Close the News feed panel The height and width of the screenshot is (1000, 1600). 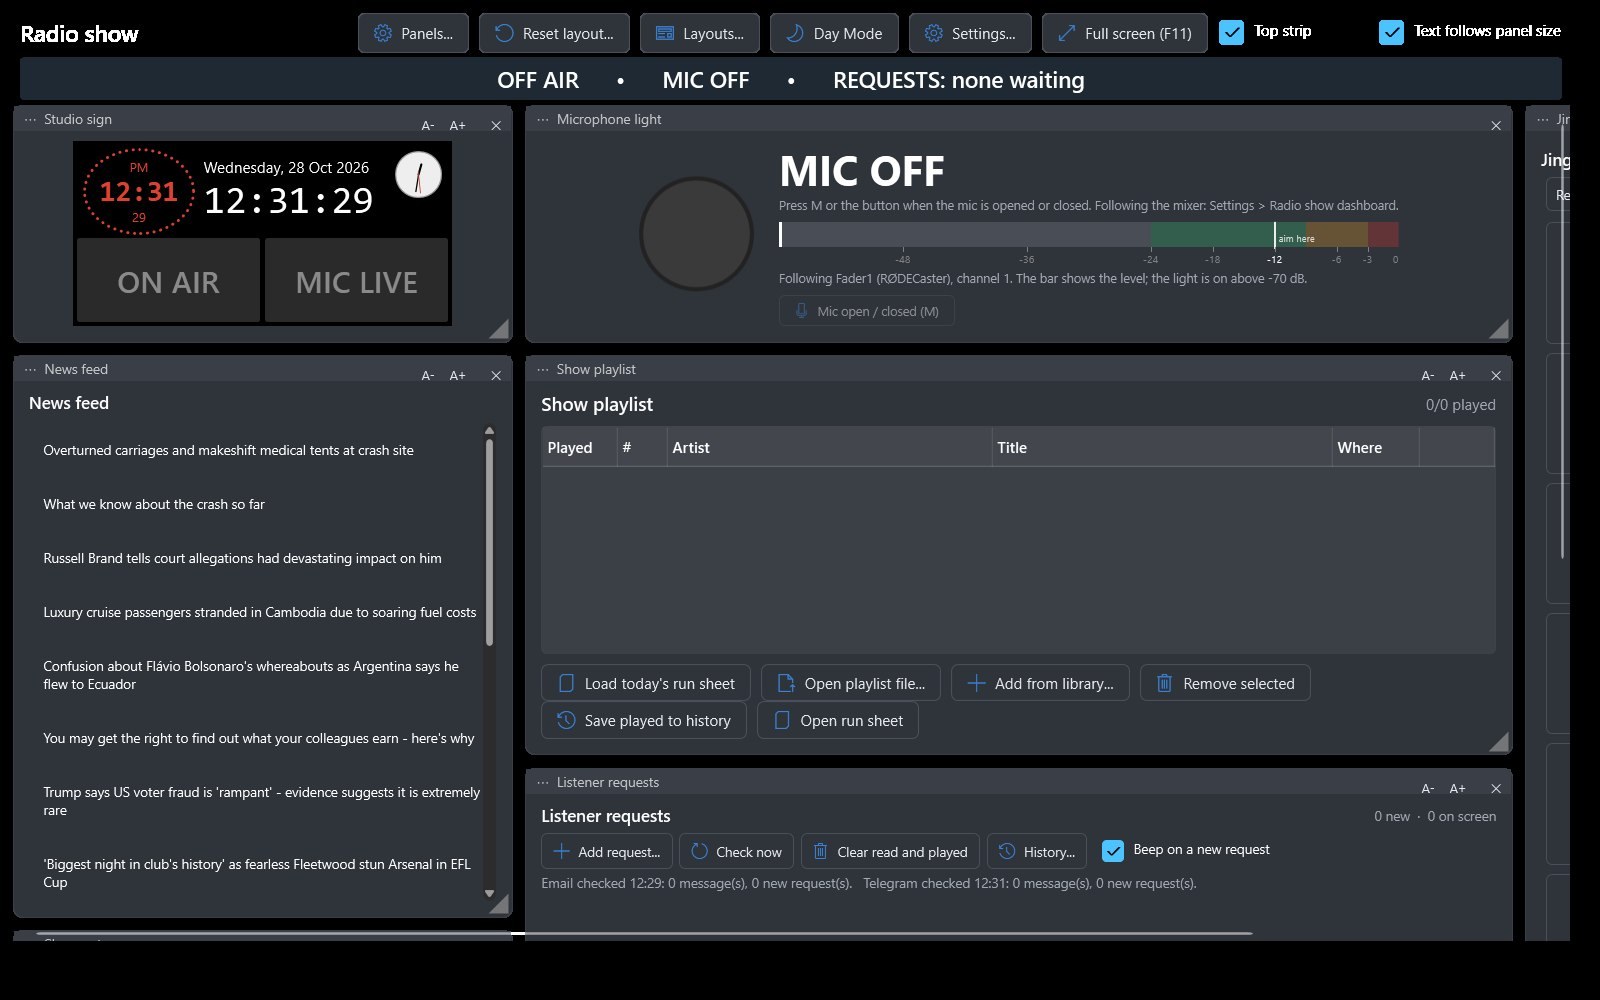tap(496, 375)
